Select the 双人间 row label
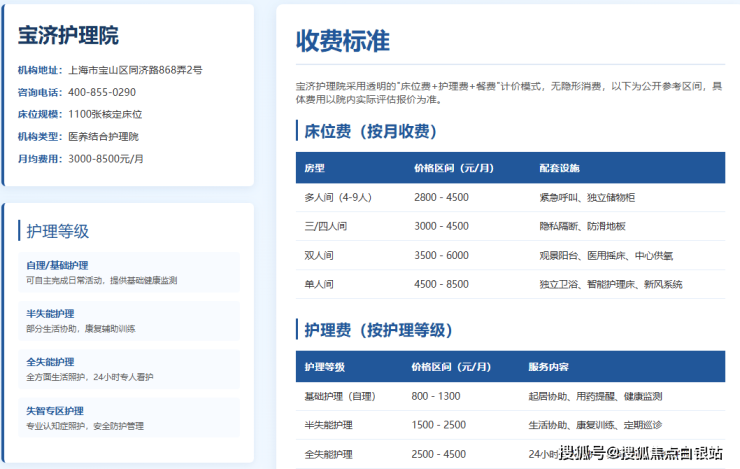Screen dimensions: 740x469 pos(319,256)
